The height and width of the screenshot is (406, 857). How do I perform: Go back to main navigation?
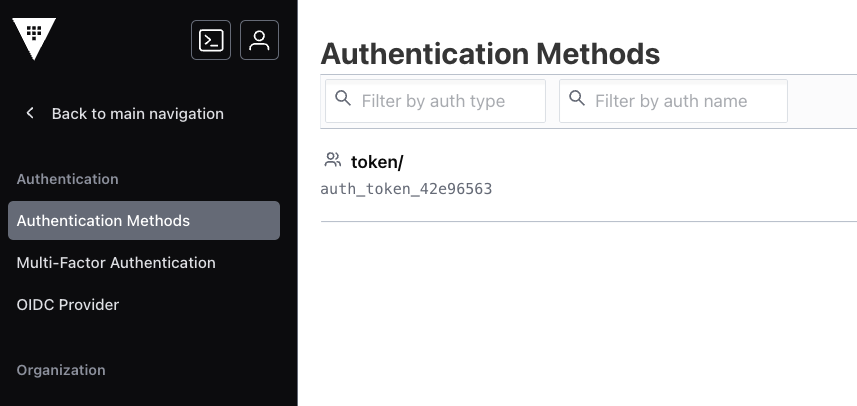pyautogui.click(x=137, y=113)
